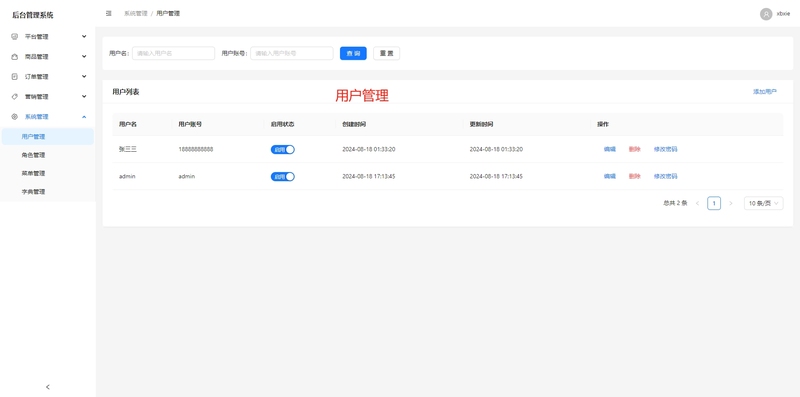
Task: Click created time 2024-08-18 17:13:45
Action: coord(369,177)
